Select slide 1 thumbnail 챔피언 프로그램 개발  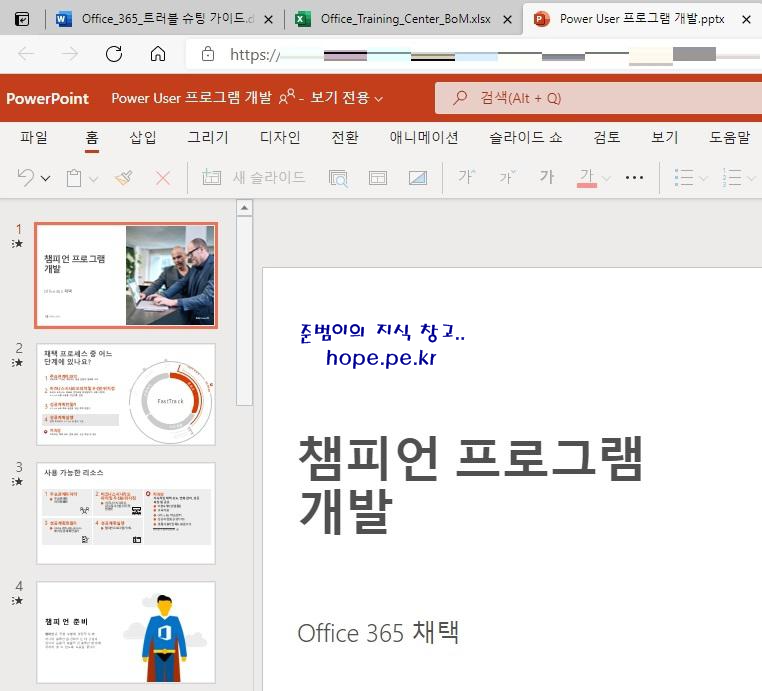126,276
